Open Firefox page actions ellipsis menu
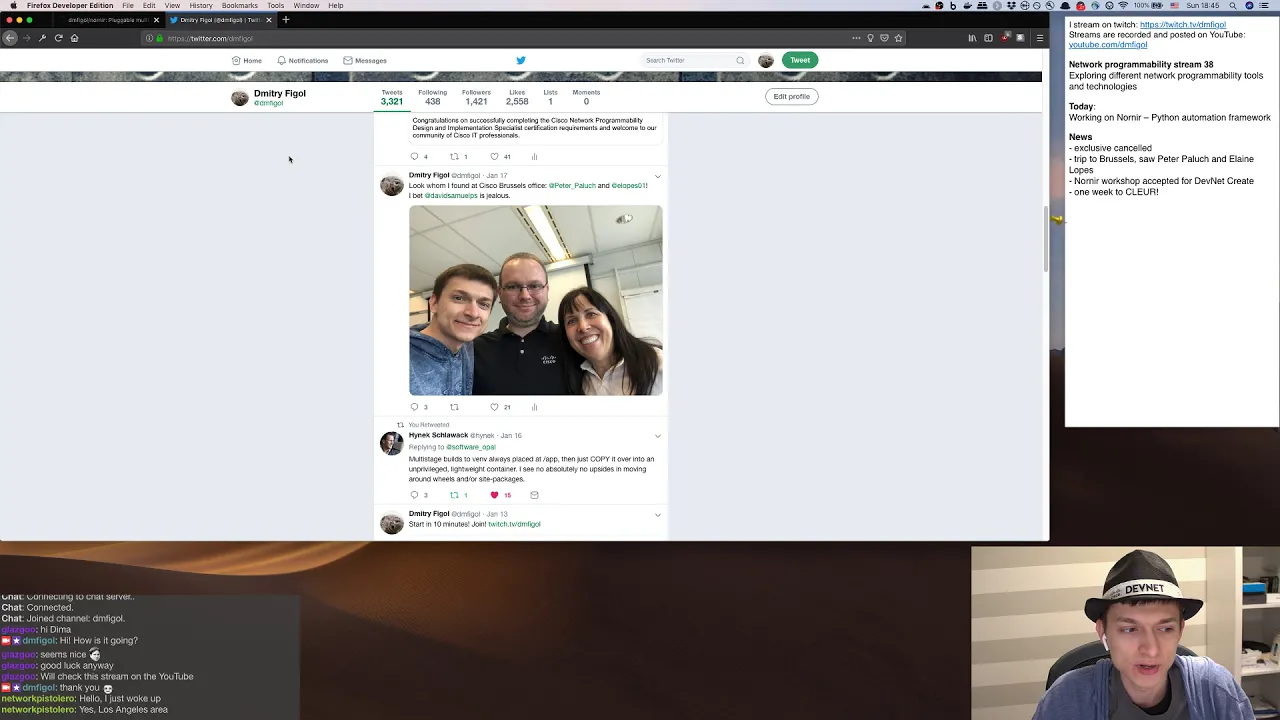The image size is (1280, 720). [x=856, y=38]
